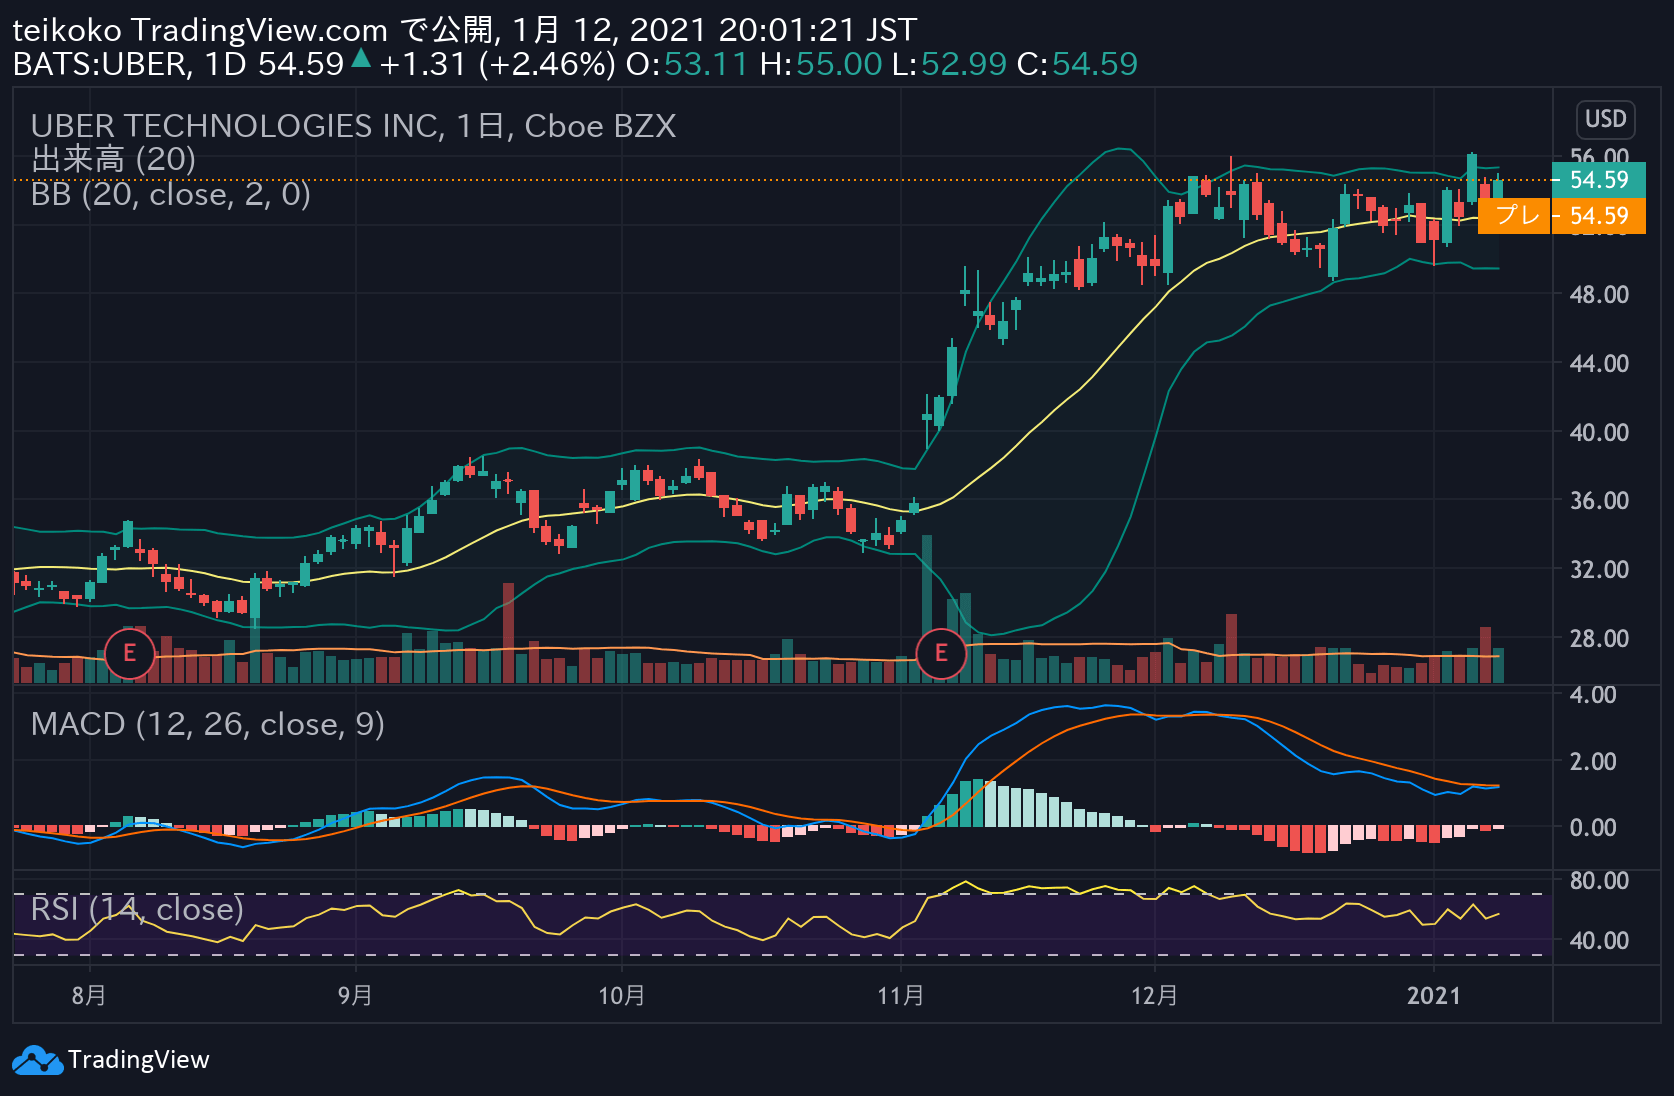Click the 44.00 price axis label

(x=1599, y=364)
